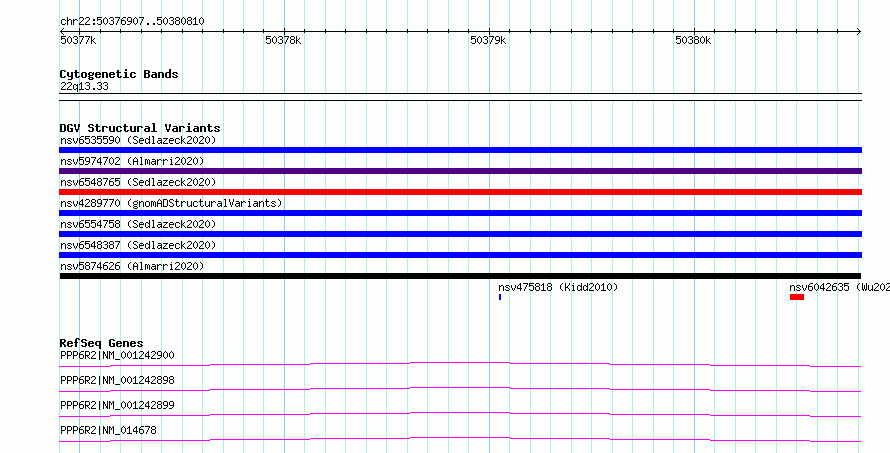The width and height of the screenshot is (890, 453).
Task: Click the nsv6535590 (Sedlazeck2020) label
Action: point(138,140)
